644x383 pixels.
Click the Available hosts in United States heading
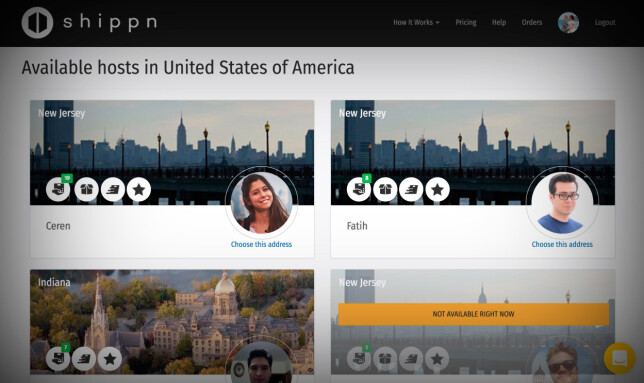point(188,68)
